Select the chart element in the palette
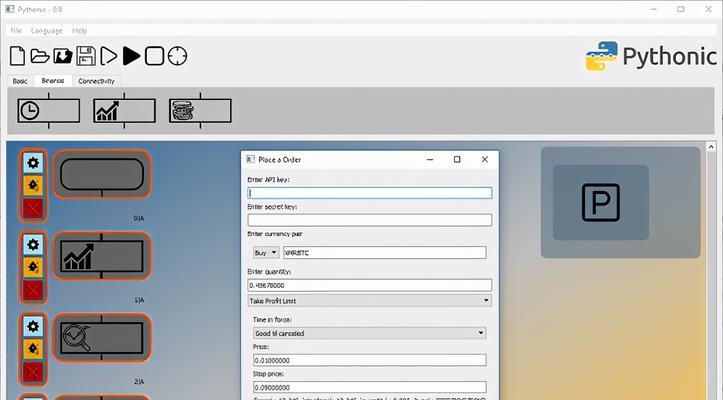Viewport: 723px width, 400px height. [124, 111]
